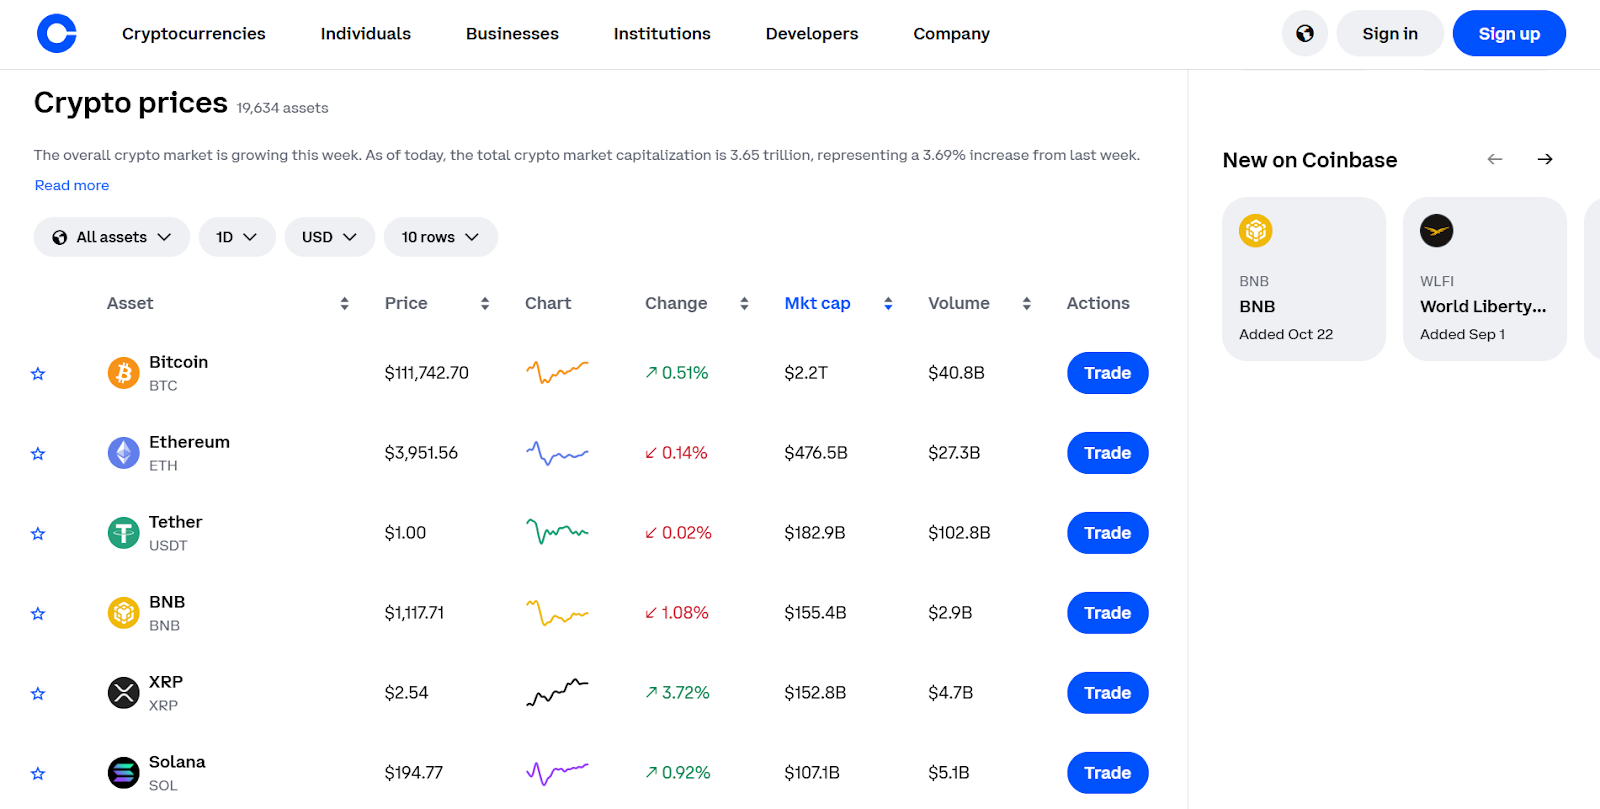Star Ethereum to add to watchlist
This screenshot has width=1600, height=809.
coord(38,453)
